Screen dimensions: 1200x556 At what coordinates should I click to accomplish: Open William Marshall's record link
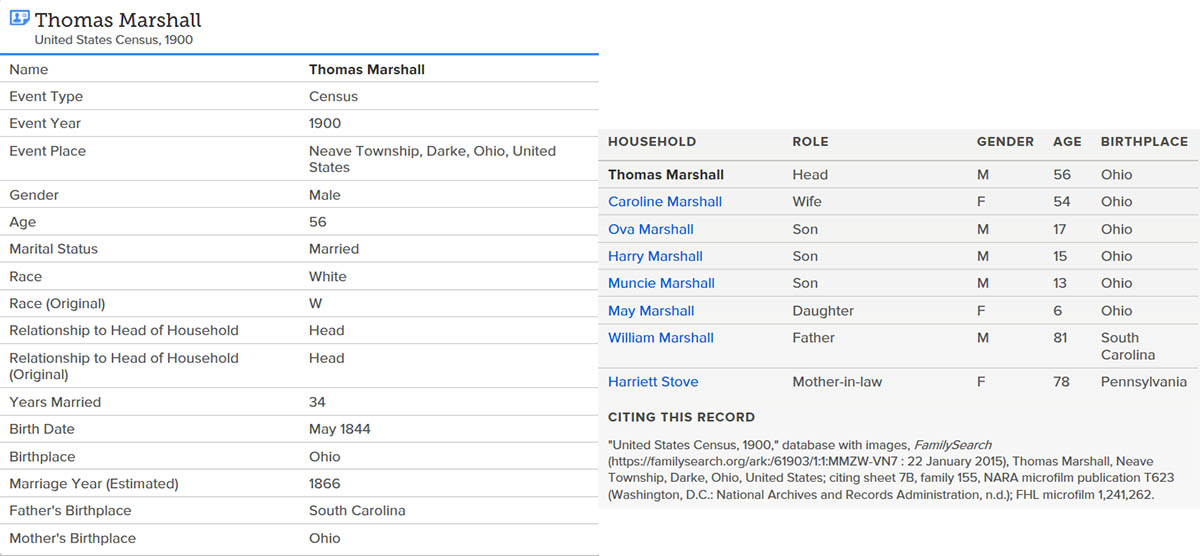(661, 338)
